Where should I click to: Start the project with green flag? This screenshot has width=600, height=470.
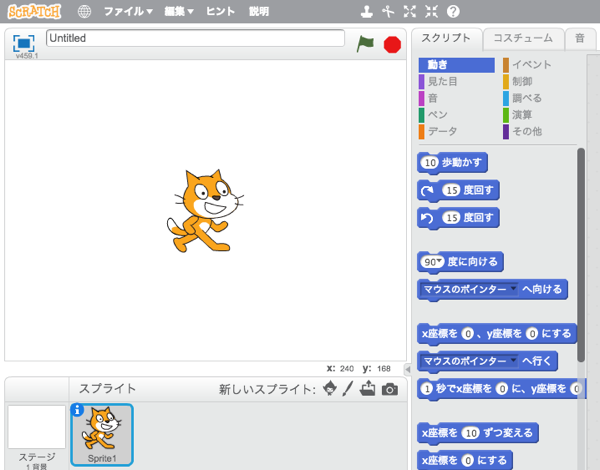coord(365,44)
